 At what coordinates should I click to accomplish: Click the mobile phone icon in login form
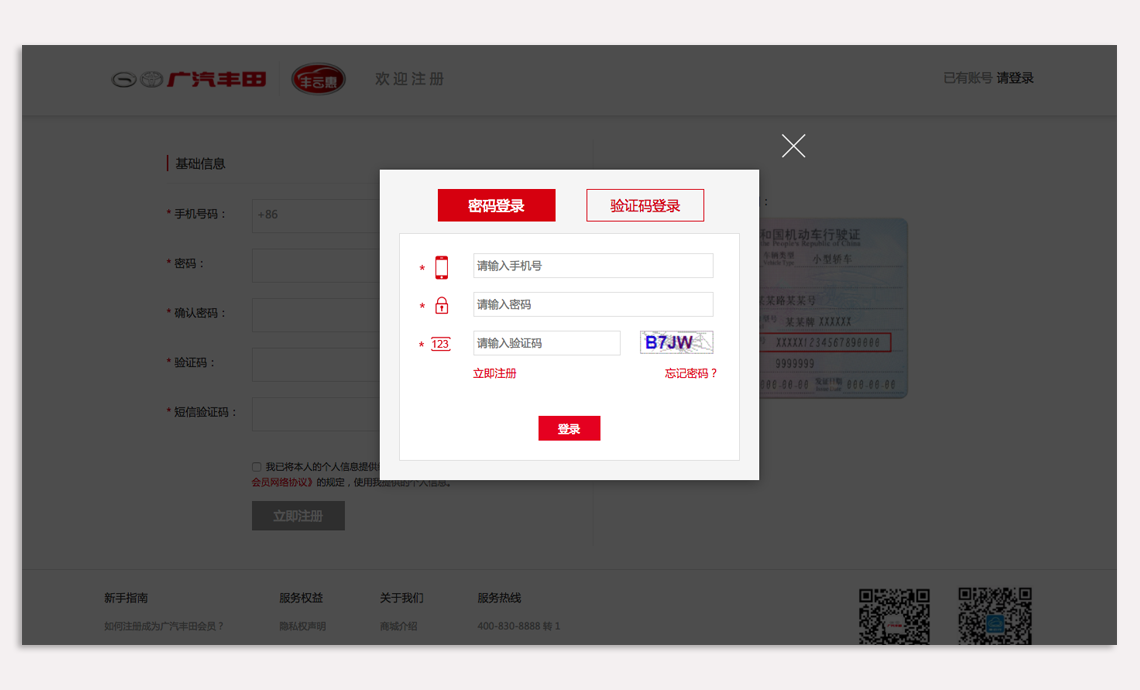(x=441, y=268)
